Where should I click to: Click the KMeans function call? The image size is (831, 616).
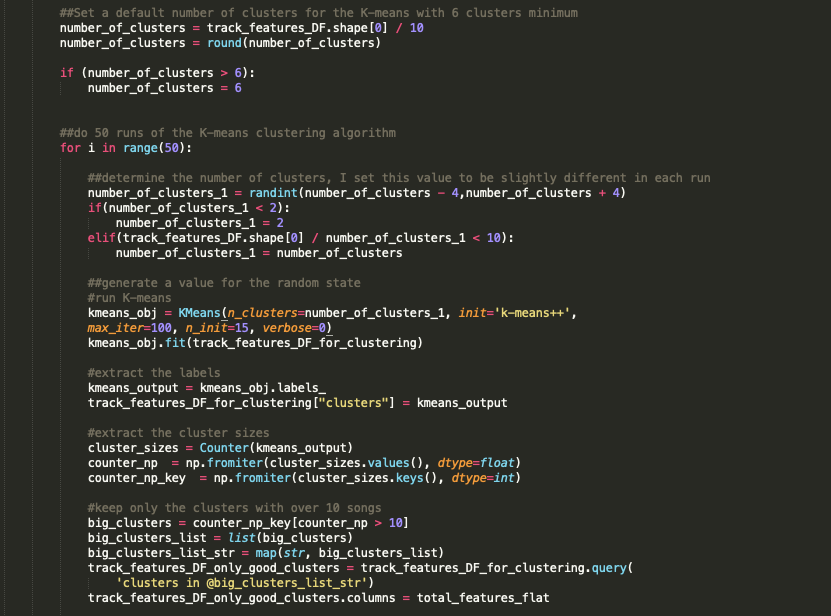coord(200,312)
